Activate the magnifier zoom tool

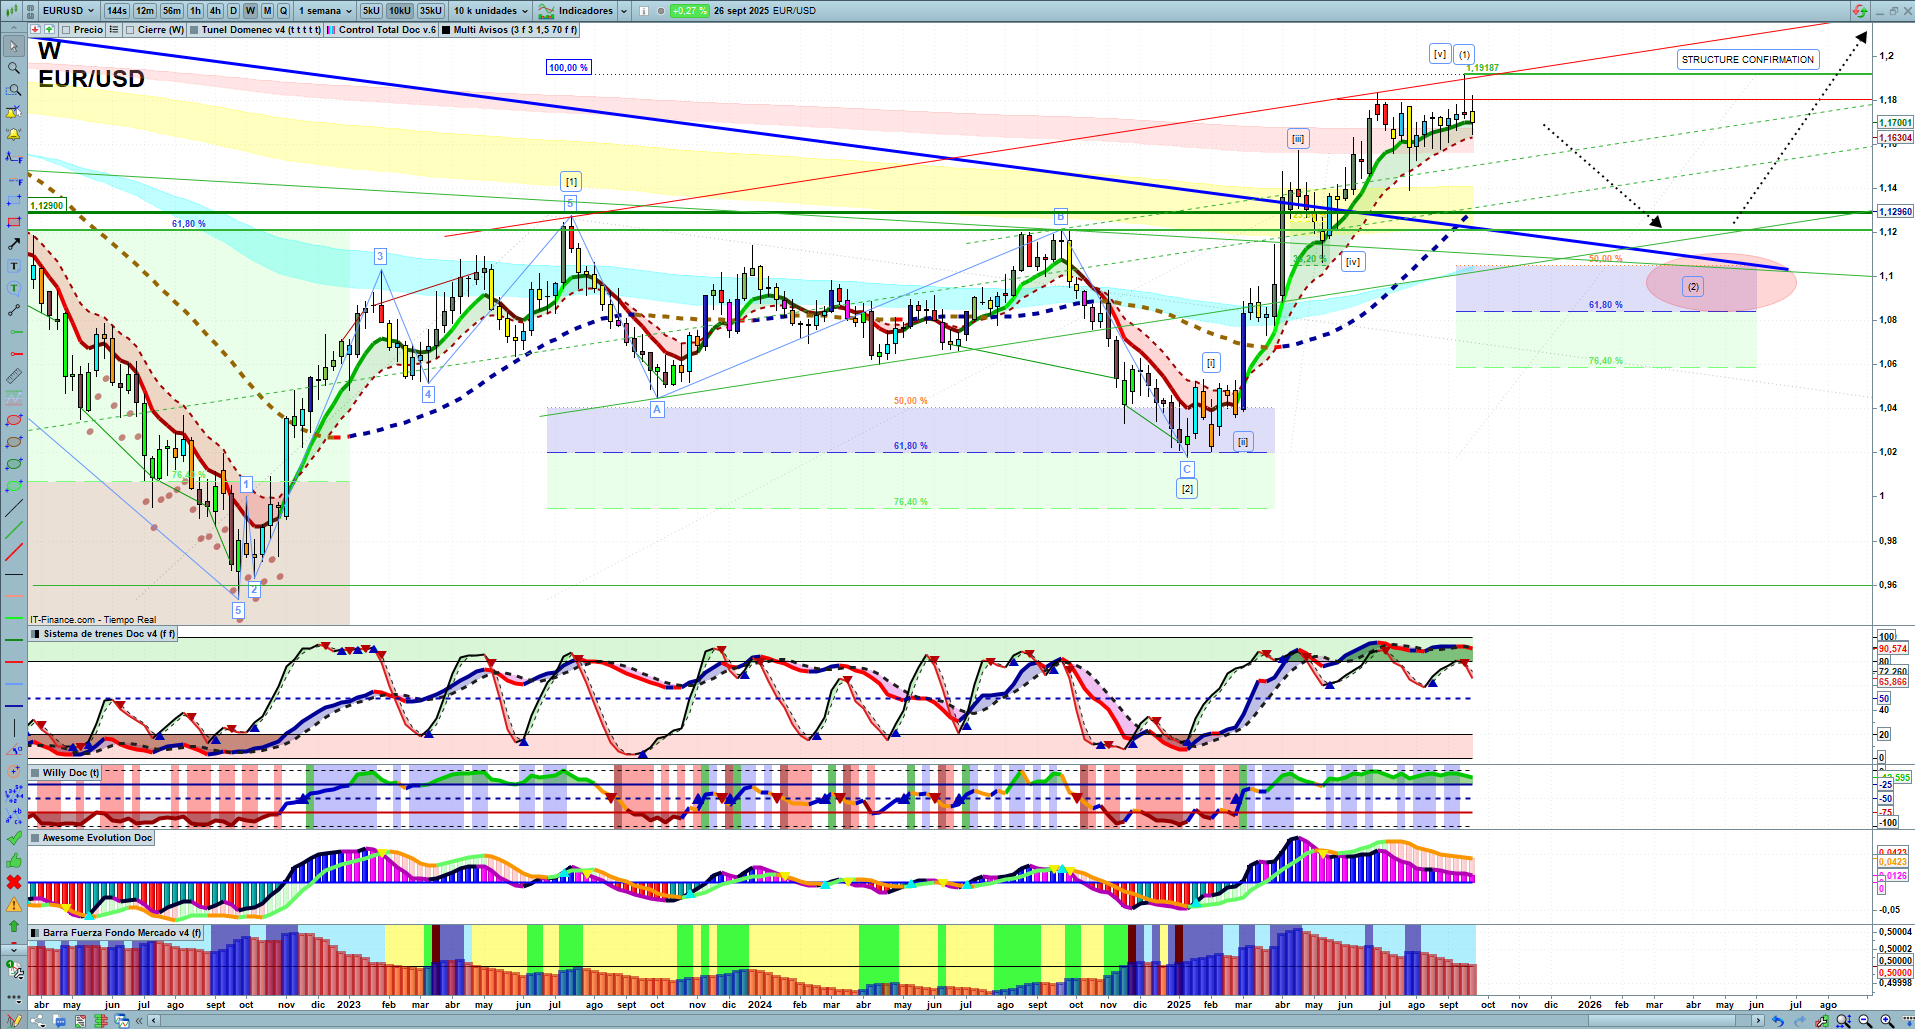click(14, 68)
